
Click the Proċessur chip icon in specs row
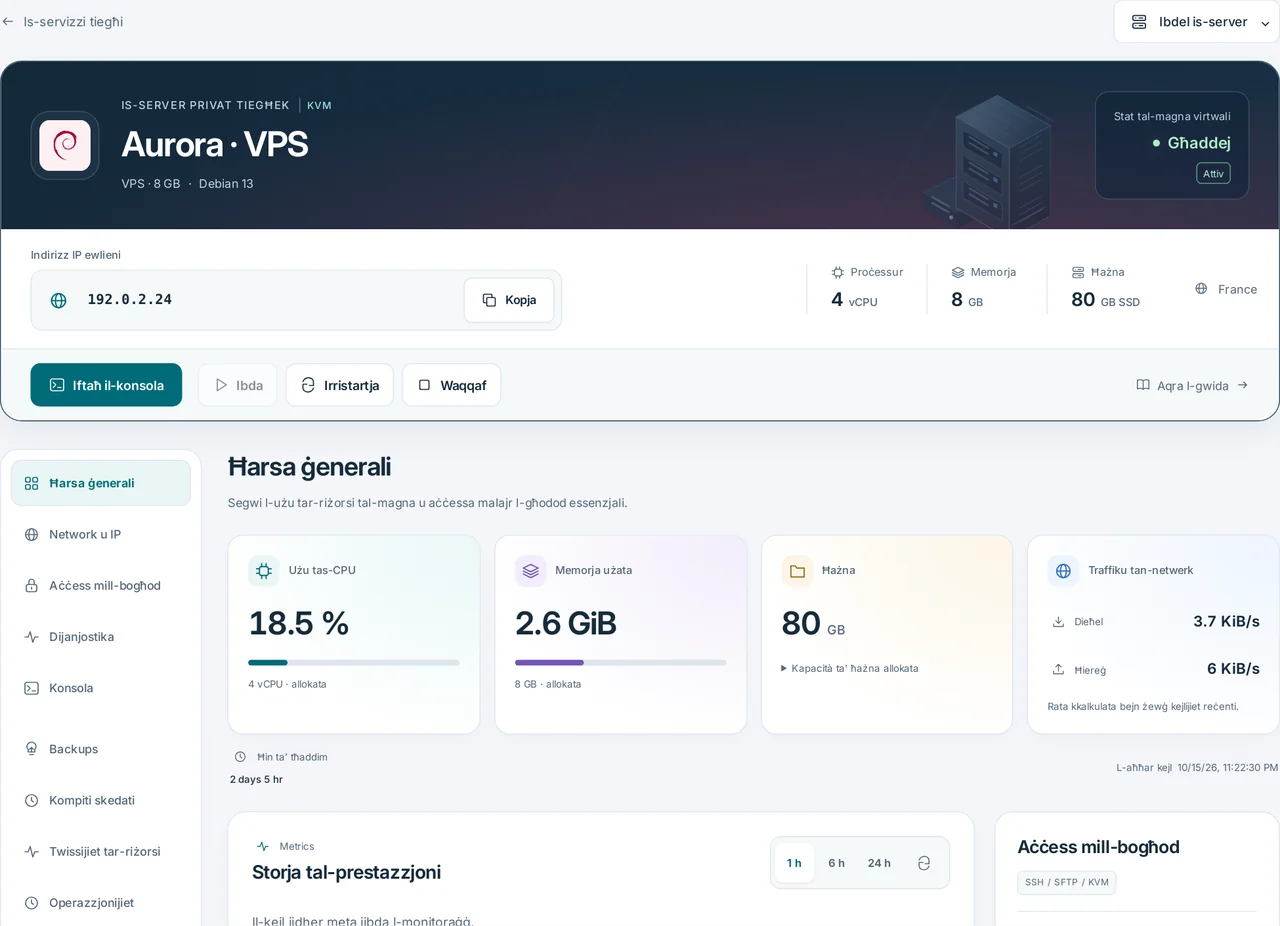click(x=838, y=272)
